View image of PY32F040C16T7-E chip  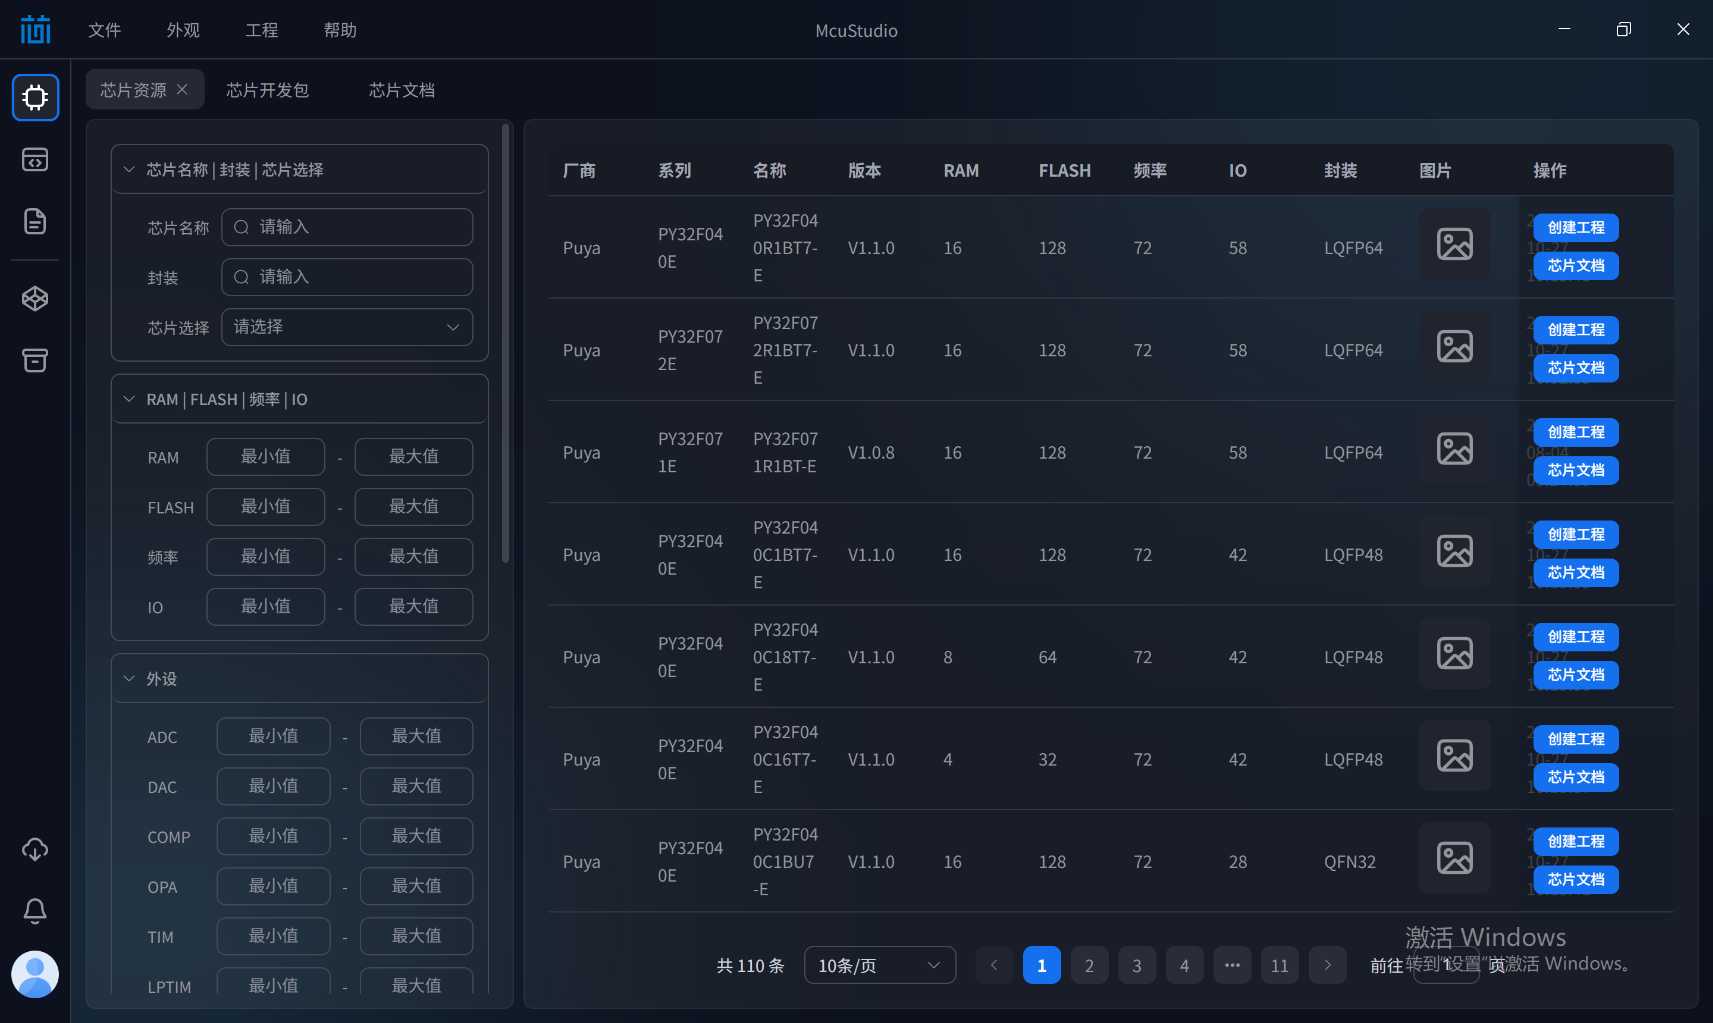[x=1454, y=755]
